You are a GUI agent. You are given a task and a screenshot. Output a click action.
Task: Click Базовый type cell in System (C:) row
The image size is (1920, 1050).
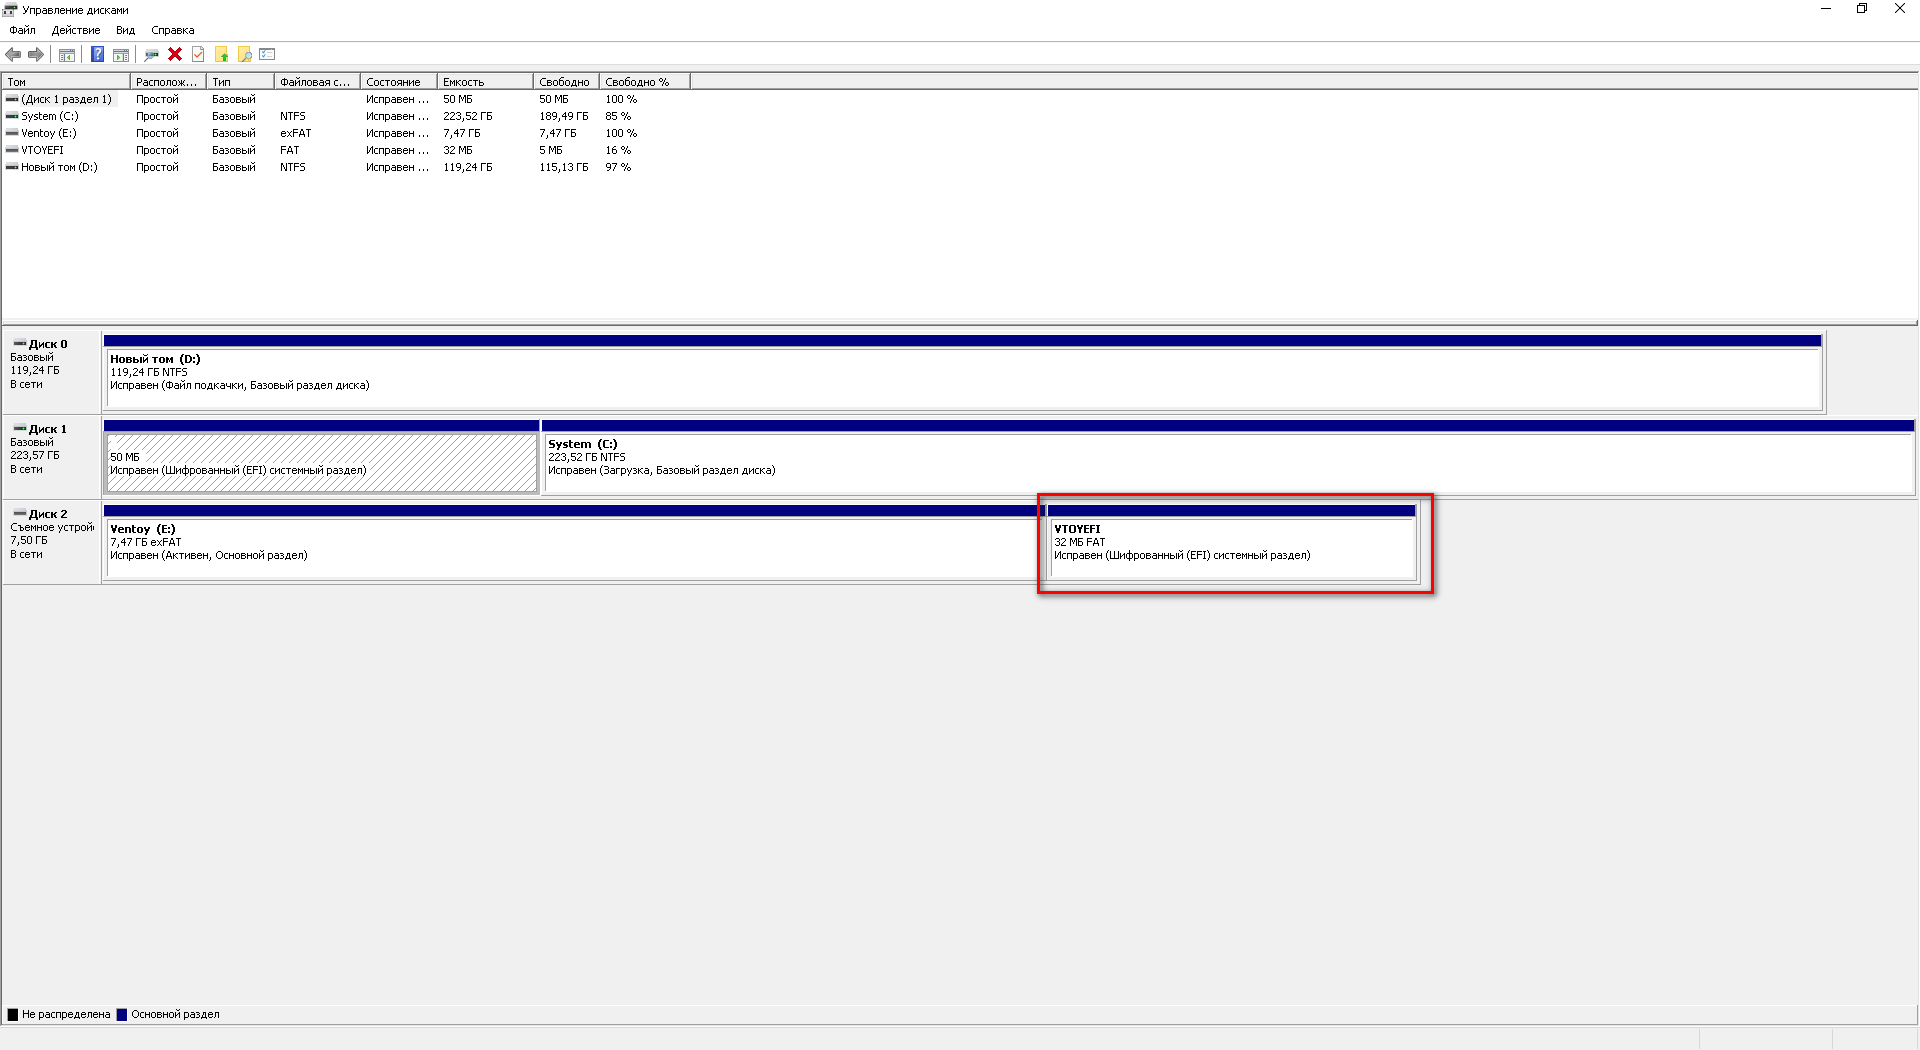pyautogui.click(x=234, y=116)
